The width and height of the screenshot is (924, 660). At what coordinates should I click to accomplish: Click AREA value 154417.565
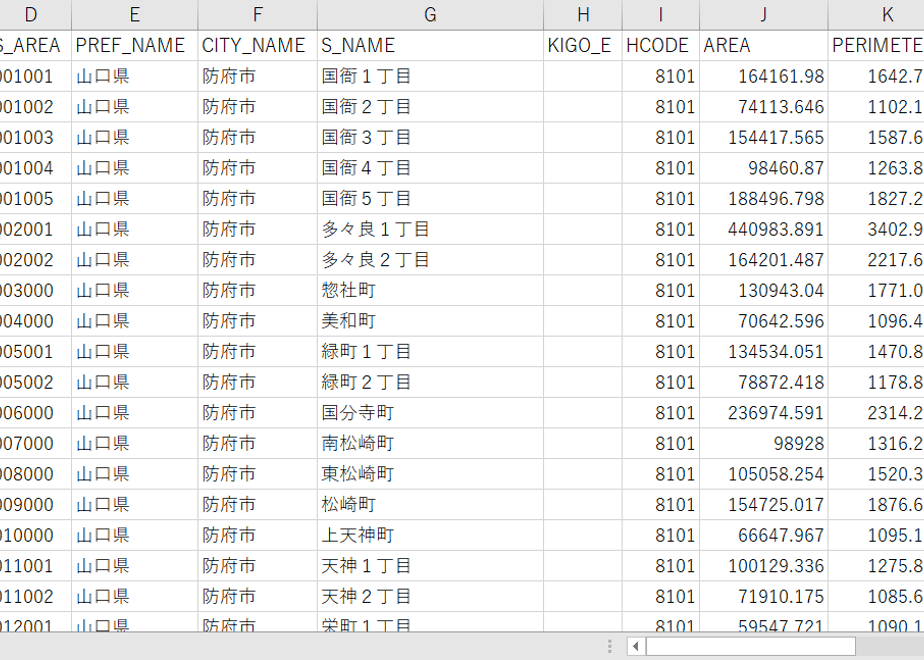coord(764,137)
